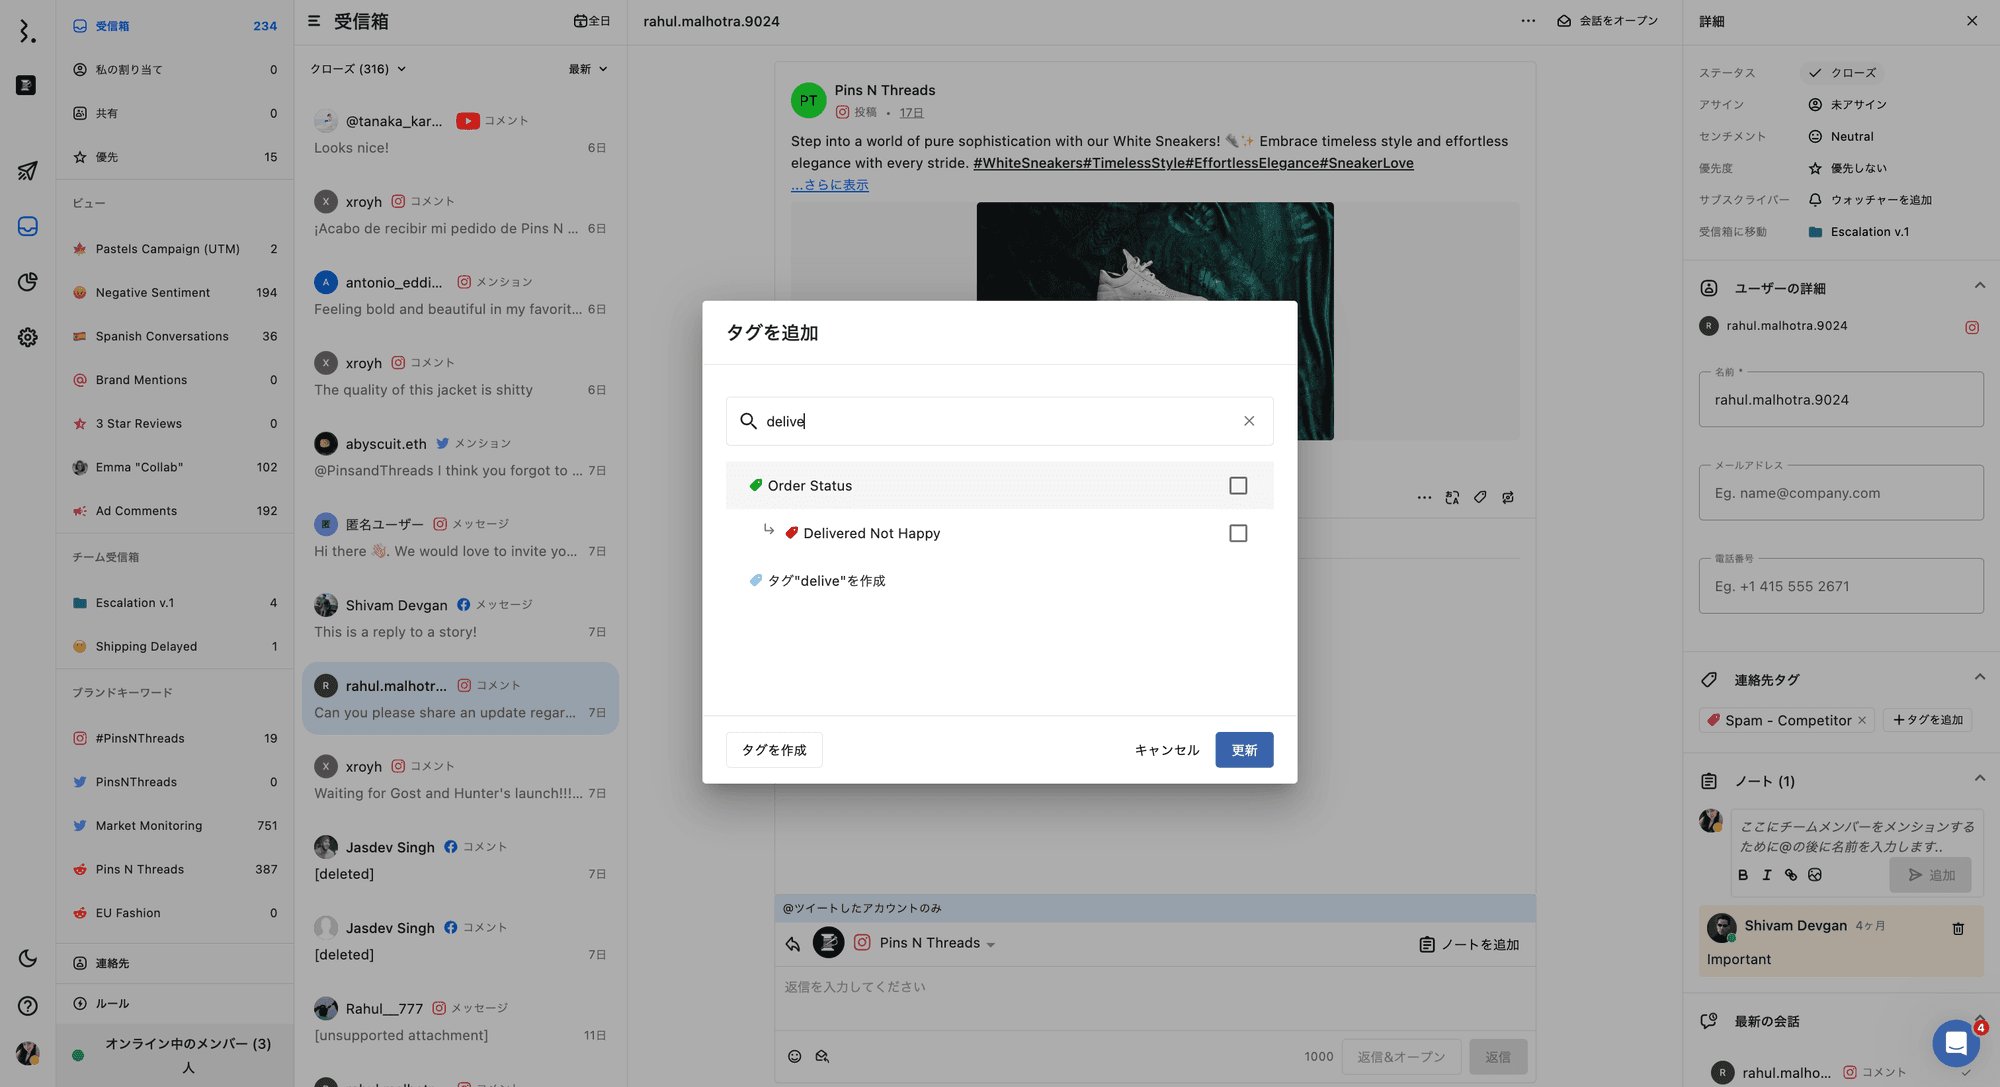Check the Order Status tag checkbox
The image size is (2000, 1087).
pyautogui.click(x=1238, y=486)
